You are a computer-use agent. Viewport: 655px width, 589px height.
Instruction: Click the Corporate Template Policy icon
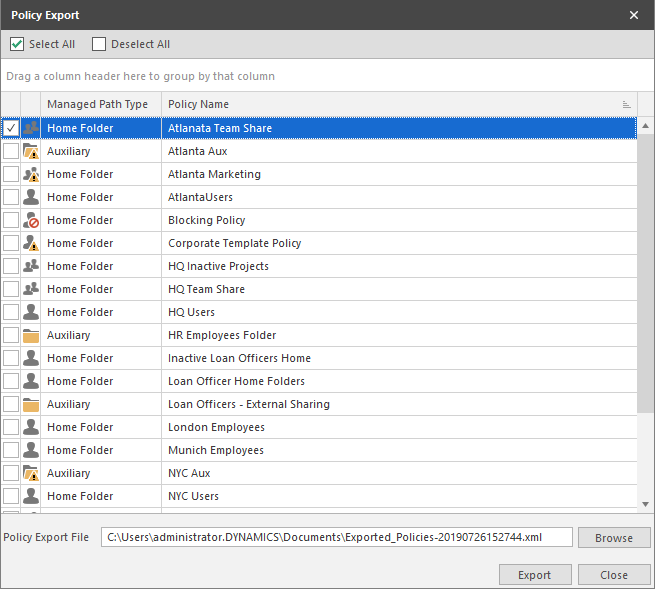(30, 243)
